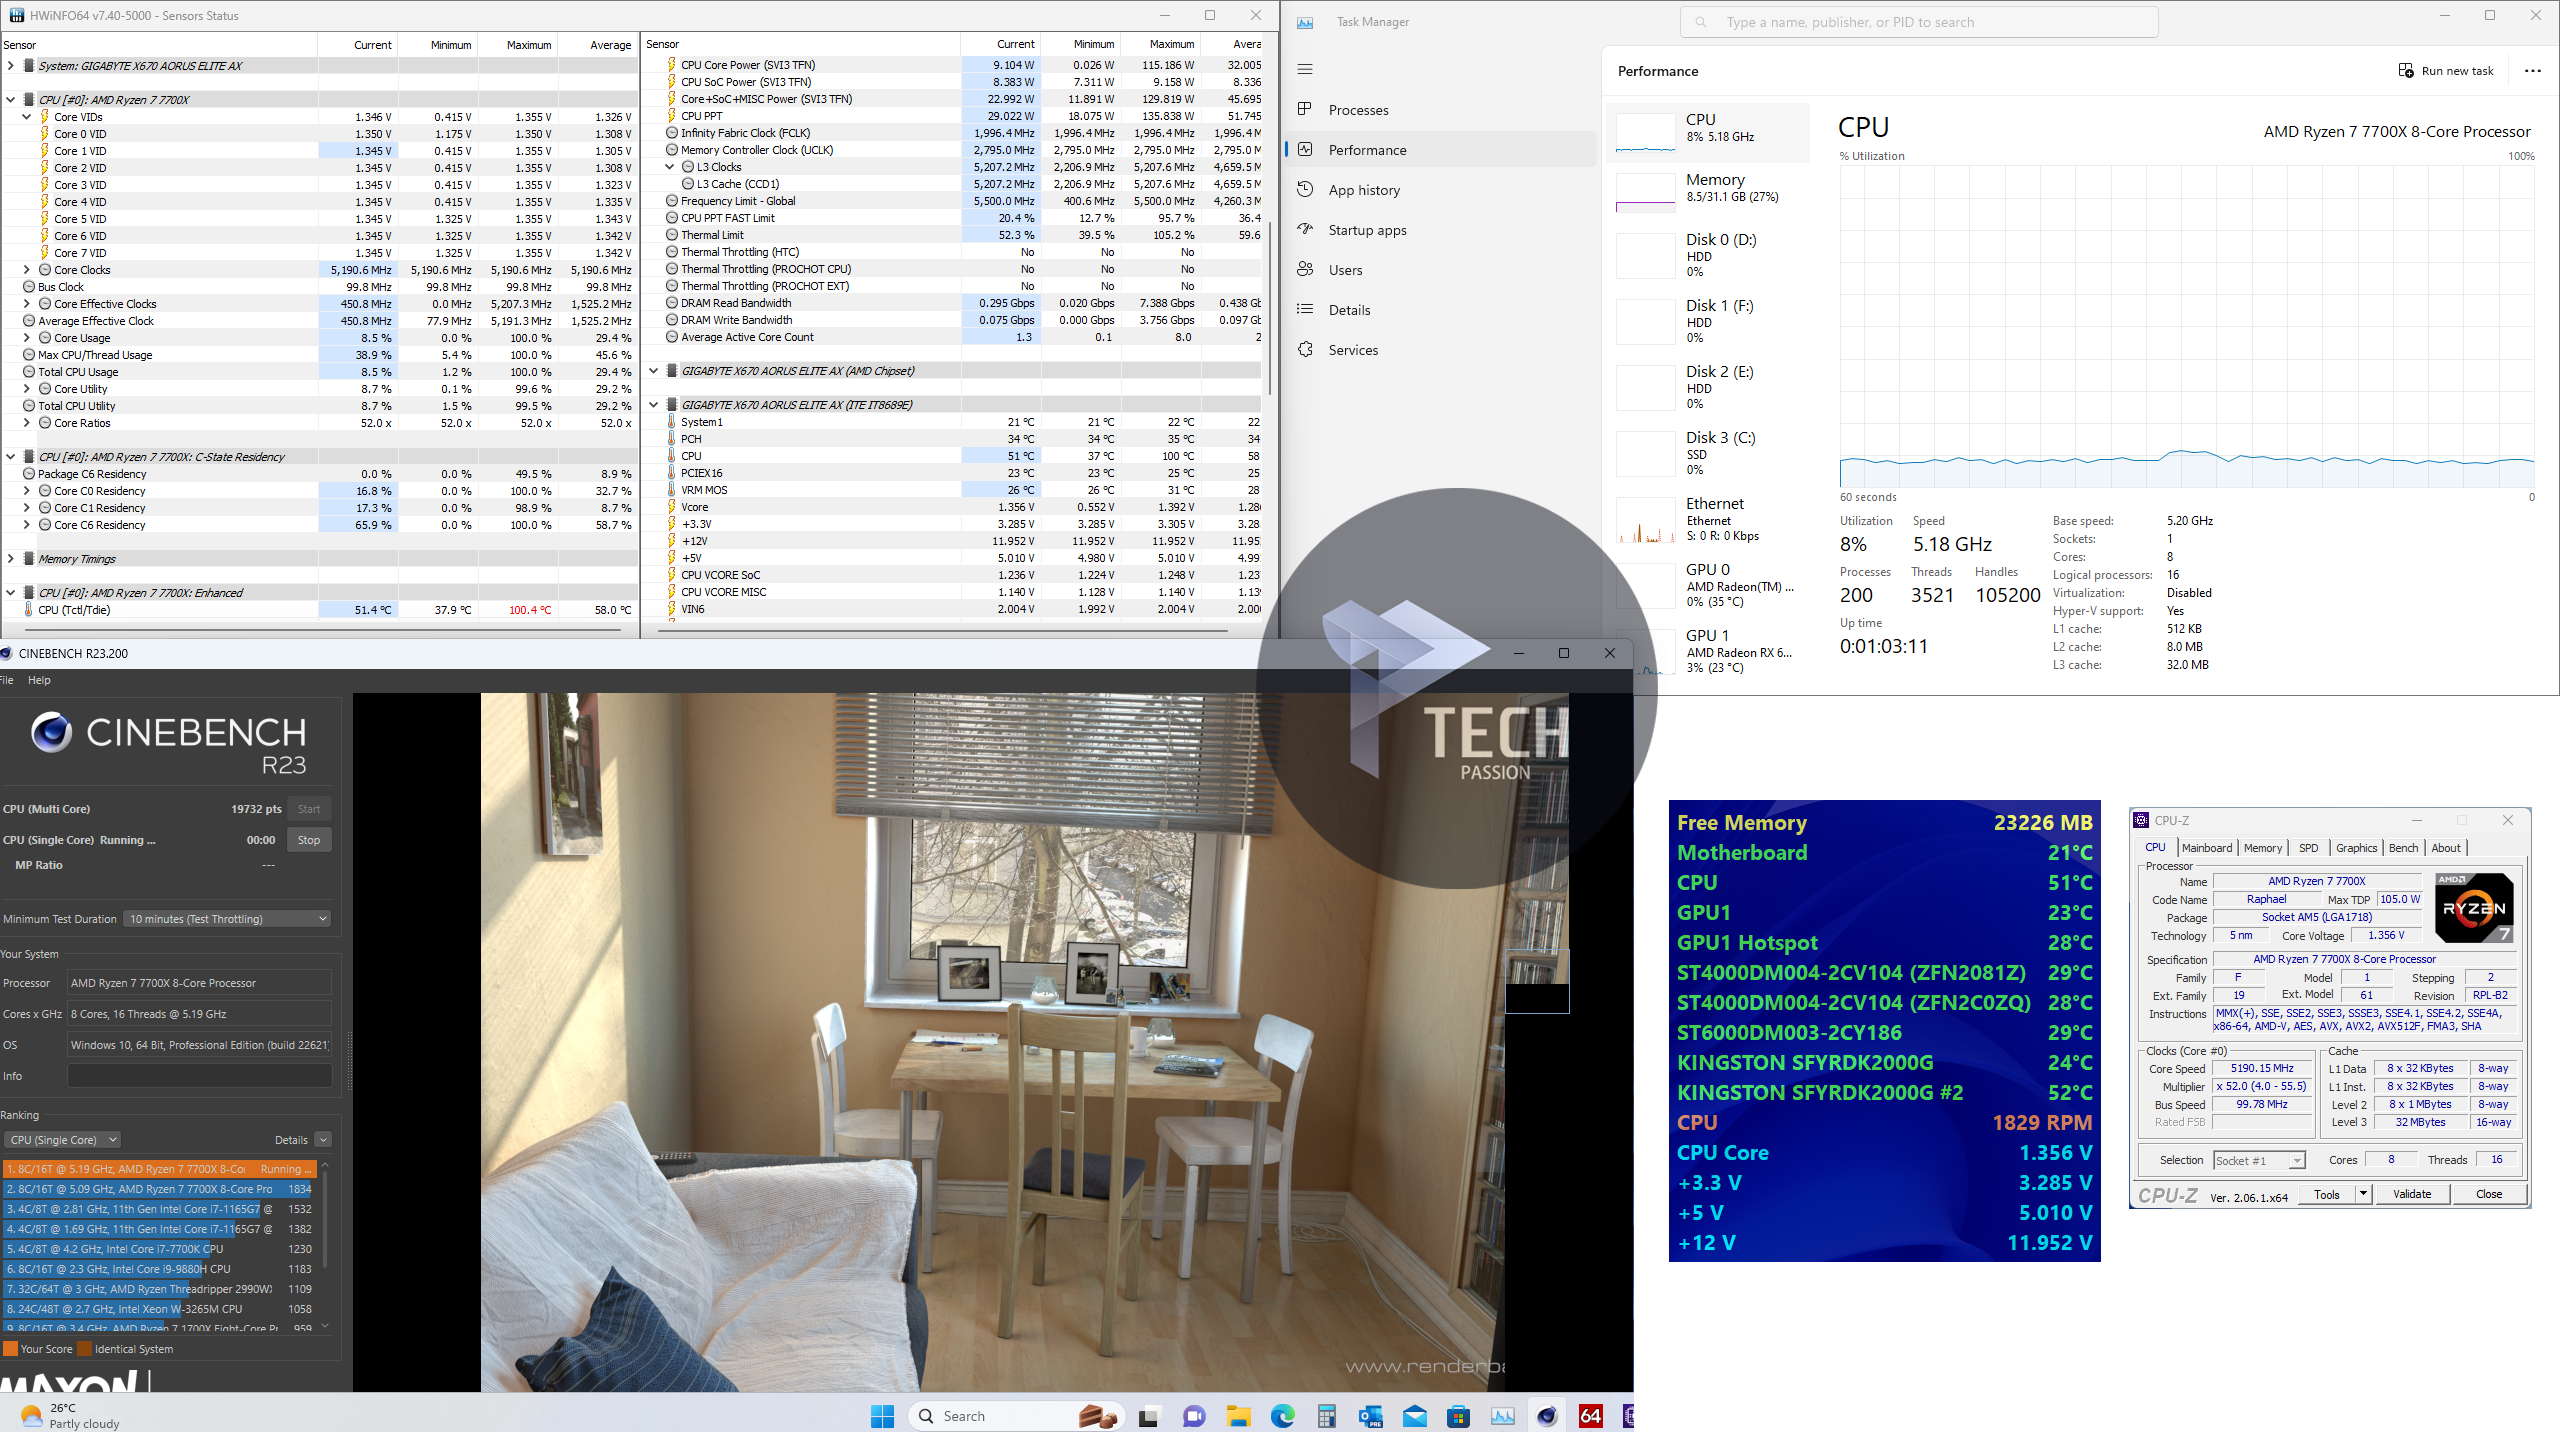This screenshot has width=2560, height=1432.
Task: Click the Task Manager search input field
Action: click(x=1920, y=22)
